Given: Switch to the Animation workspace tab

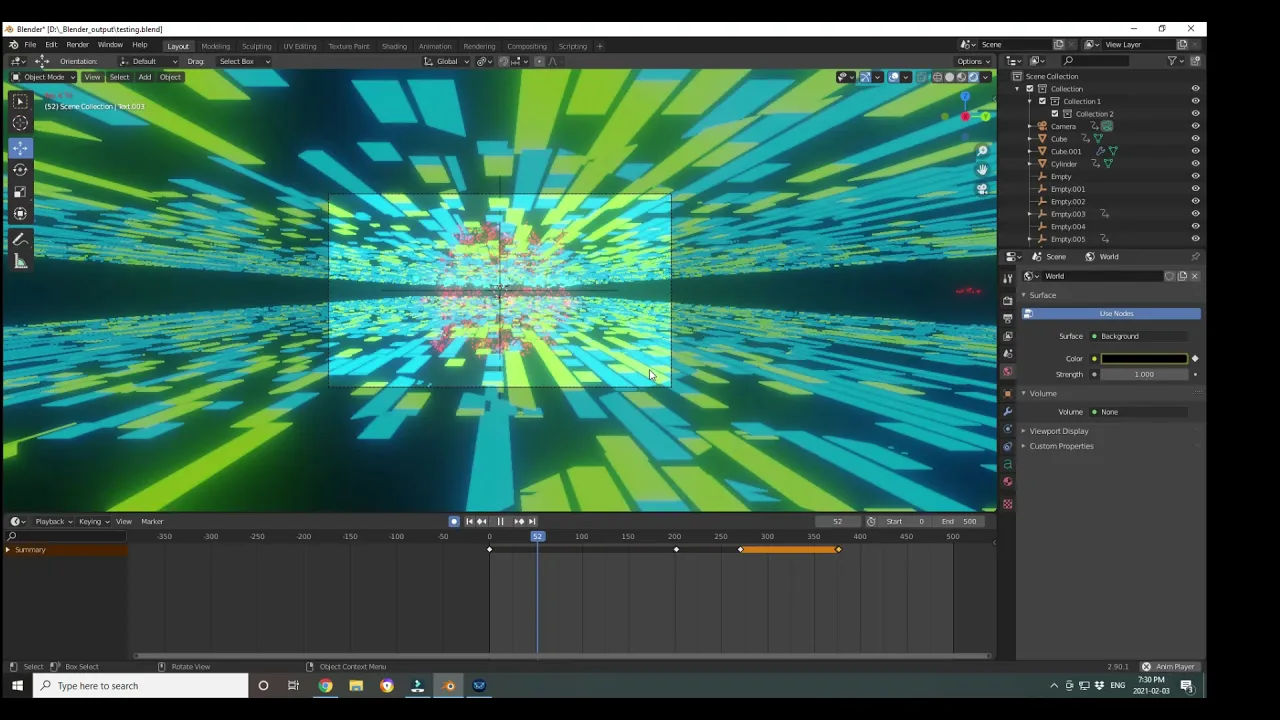Looking at the screenshot, I should coord(435,46).
